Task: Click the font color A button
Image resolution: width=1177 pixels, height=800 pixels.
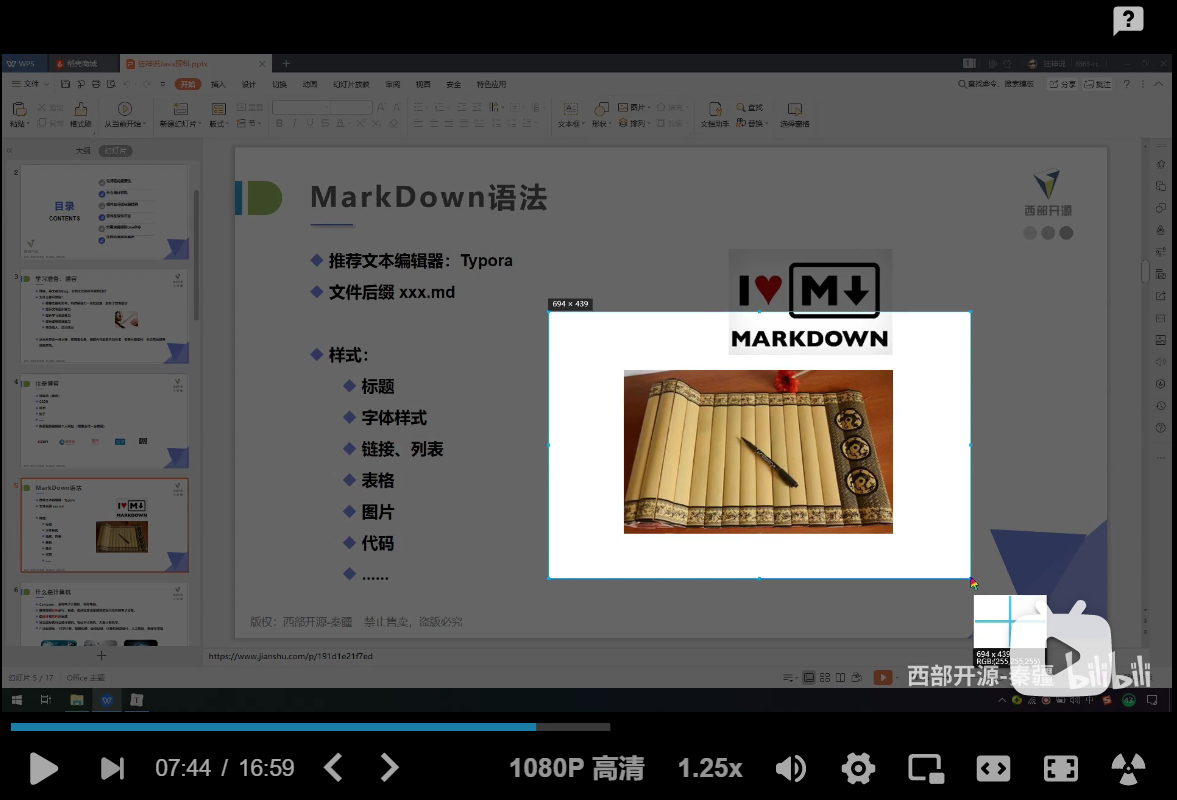Action: coord(341,123)
